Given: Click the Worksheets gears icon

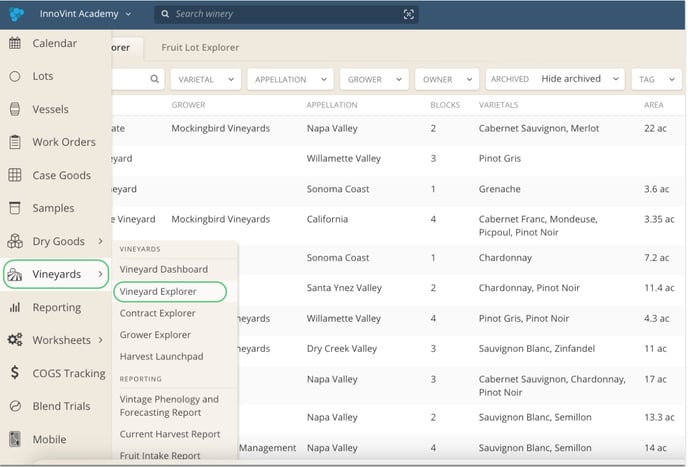Looking at the screenshot, I should [15, 340].
